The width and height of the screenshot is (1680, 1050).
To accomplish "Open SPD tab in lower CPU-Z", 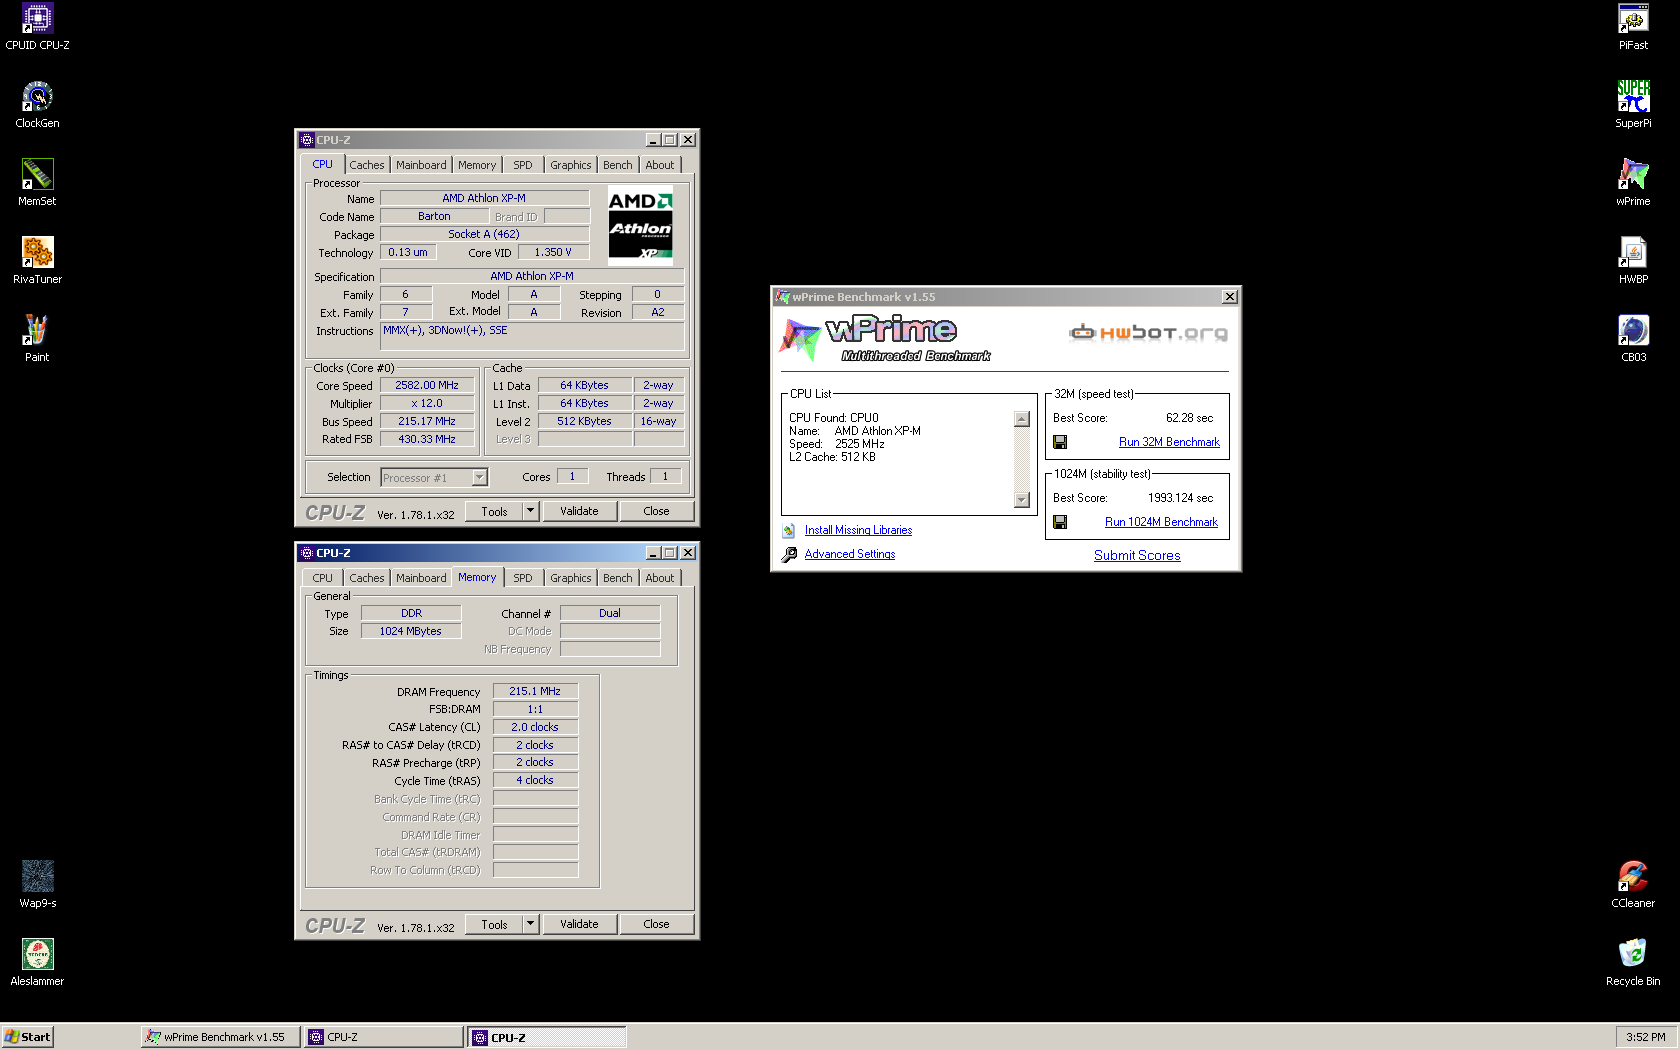I will click(523, 578).
